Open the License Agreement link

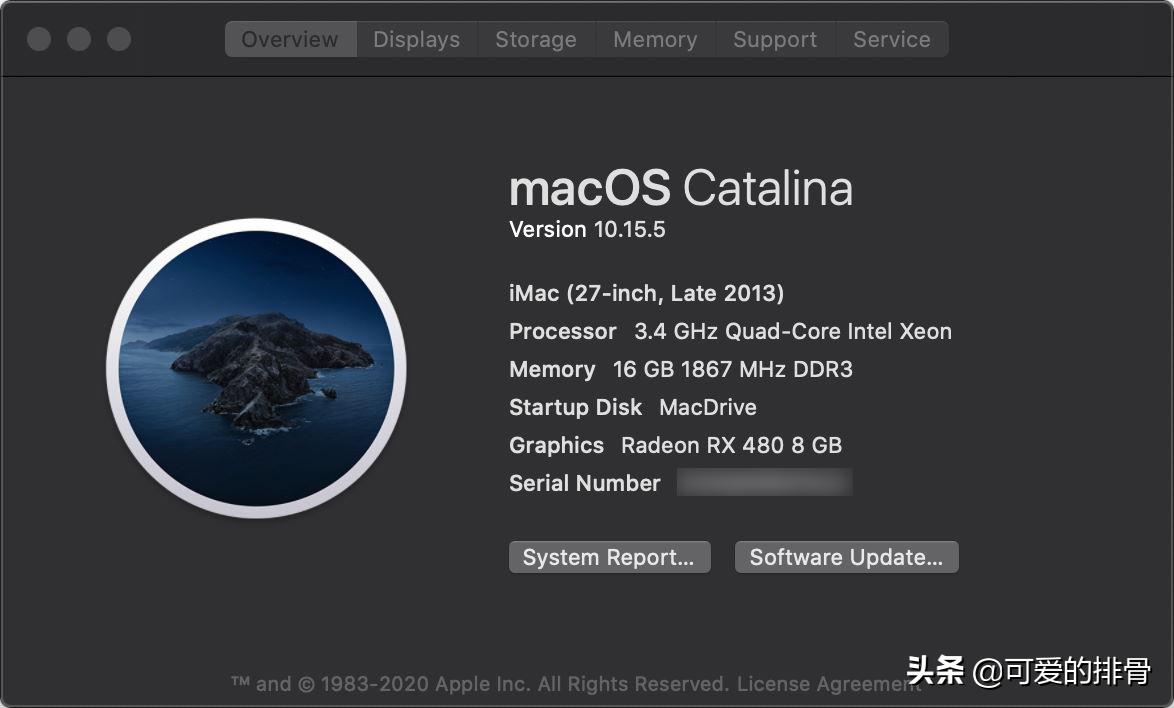pyautogui.click(x=828, y=684)
